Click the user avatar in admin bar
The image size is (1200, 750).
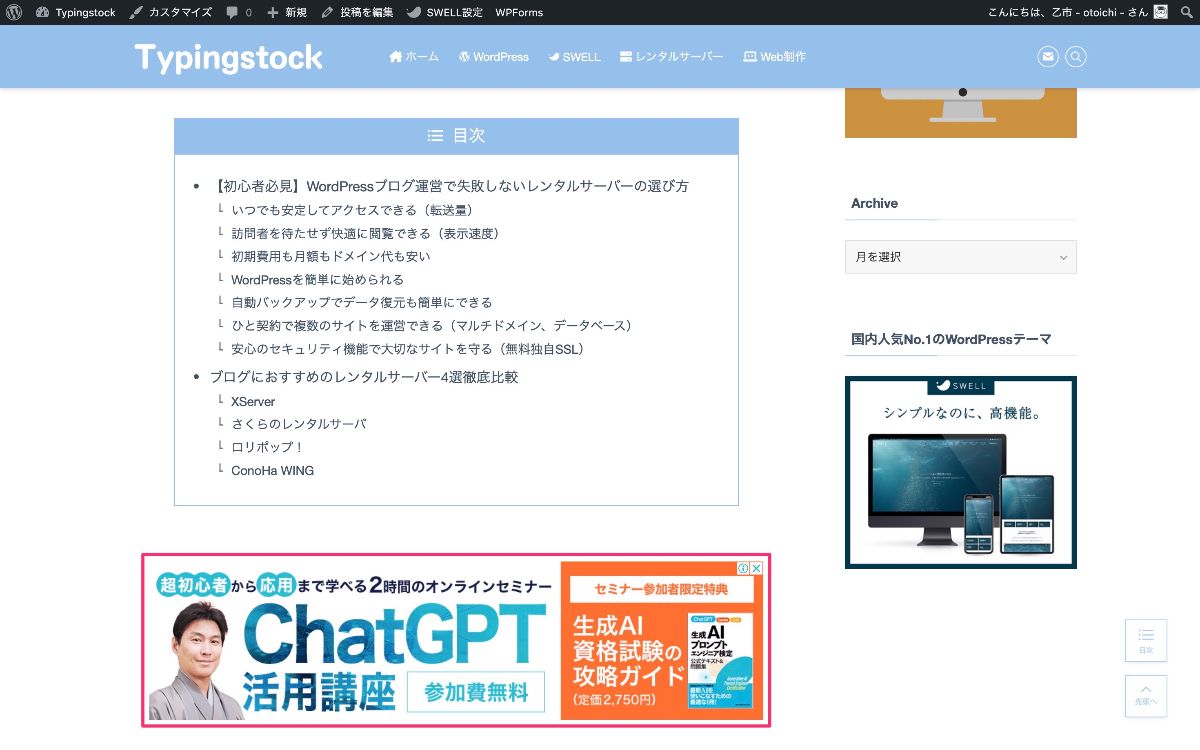point(1160,12)
